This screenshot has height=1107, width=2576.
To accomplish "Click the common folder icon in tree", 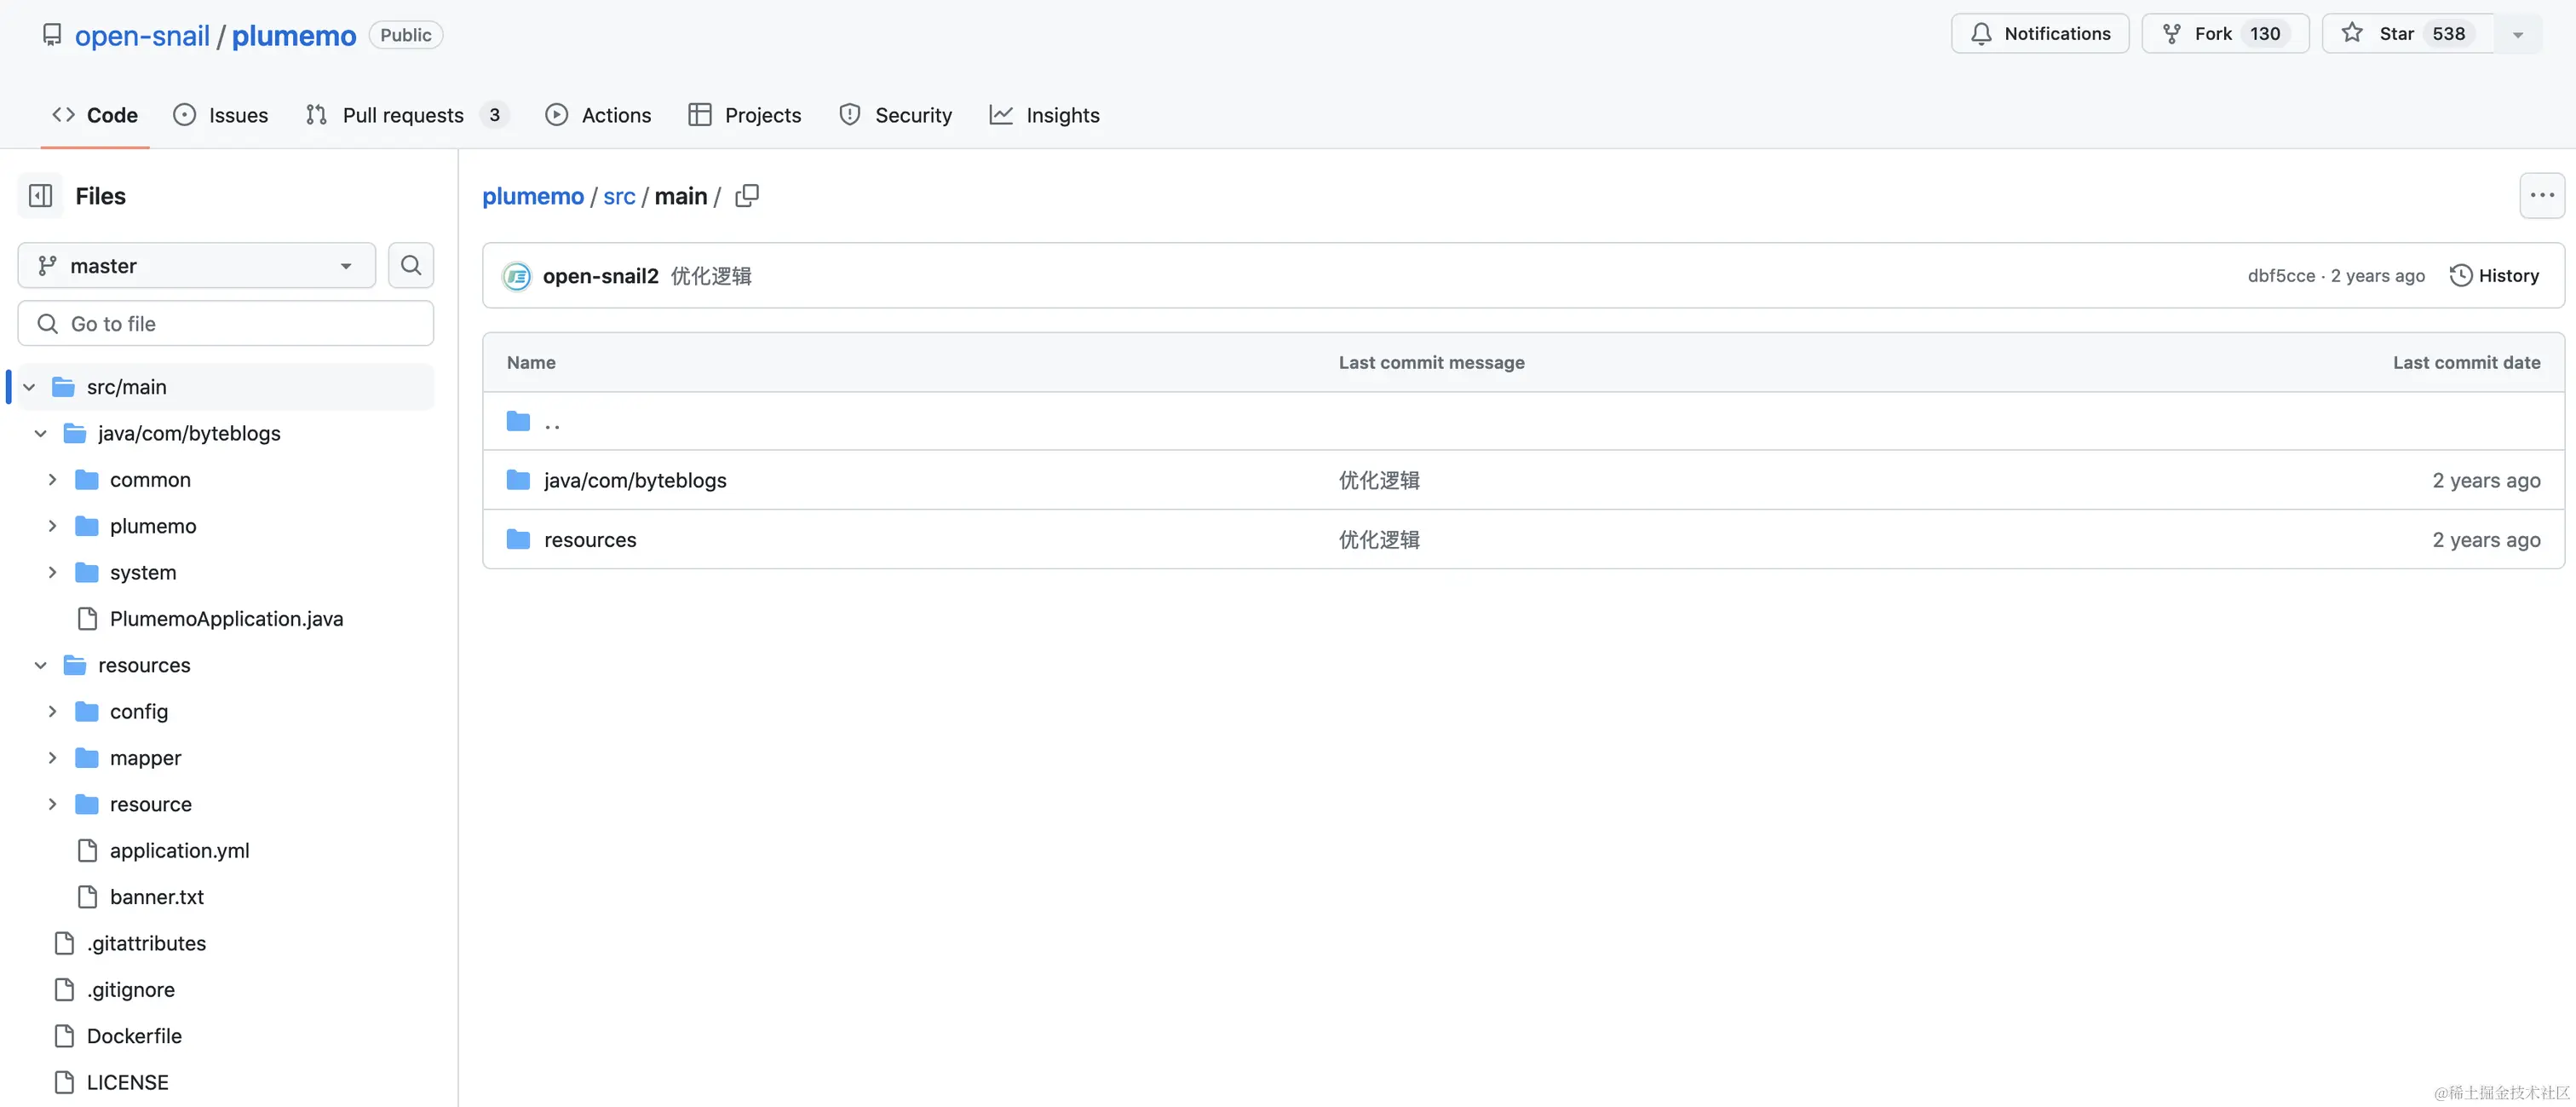I will pyautogui.click(x=87, y=480).
